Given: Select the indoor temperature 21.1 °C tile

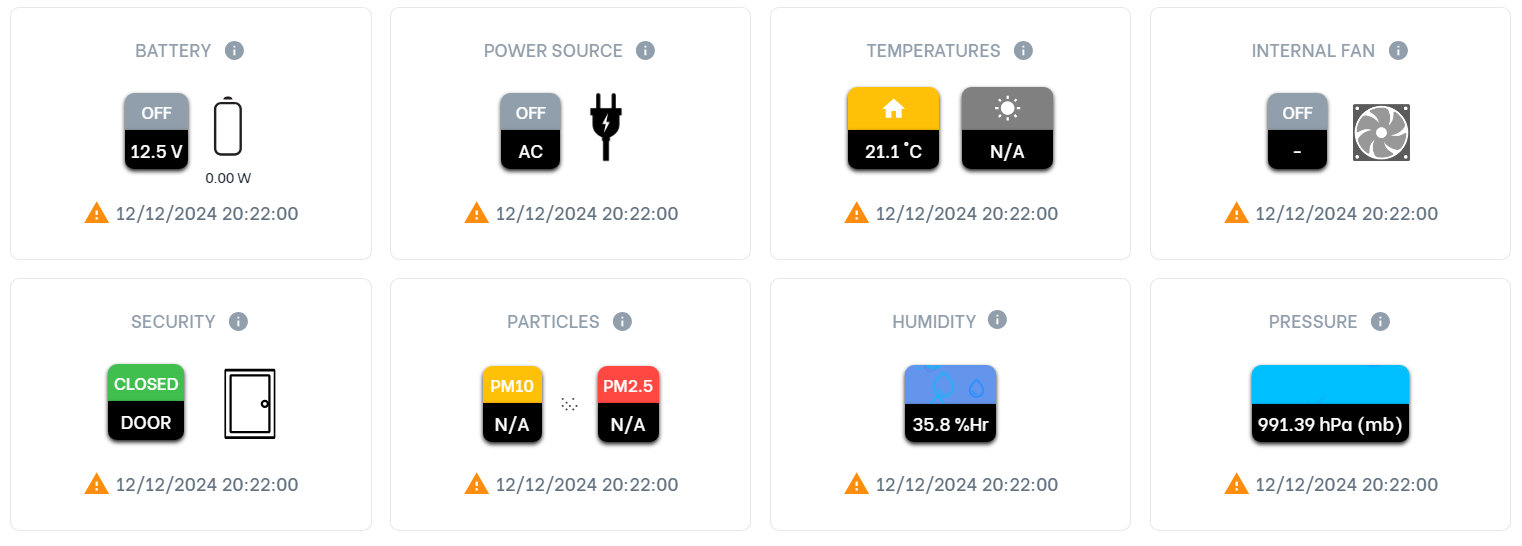Looking at the screenshot, I should [893, 129].
